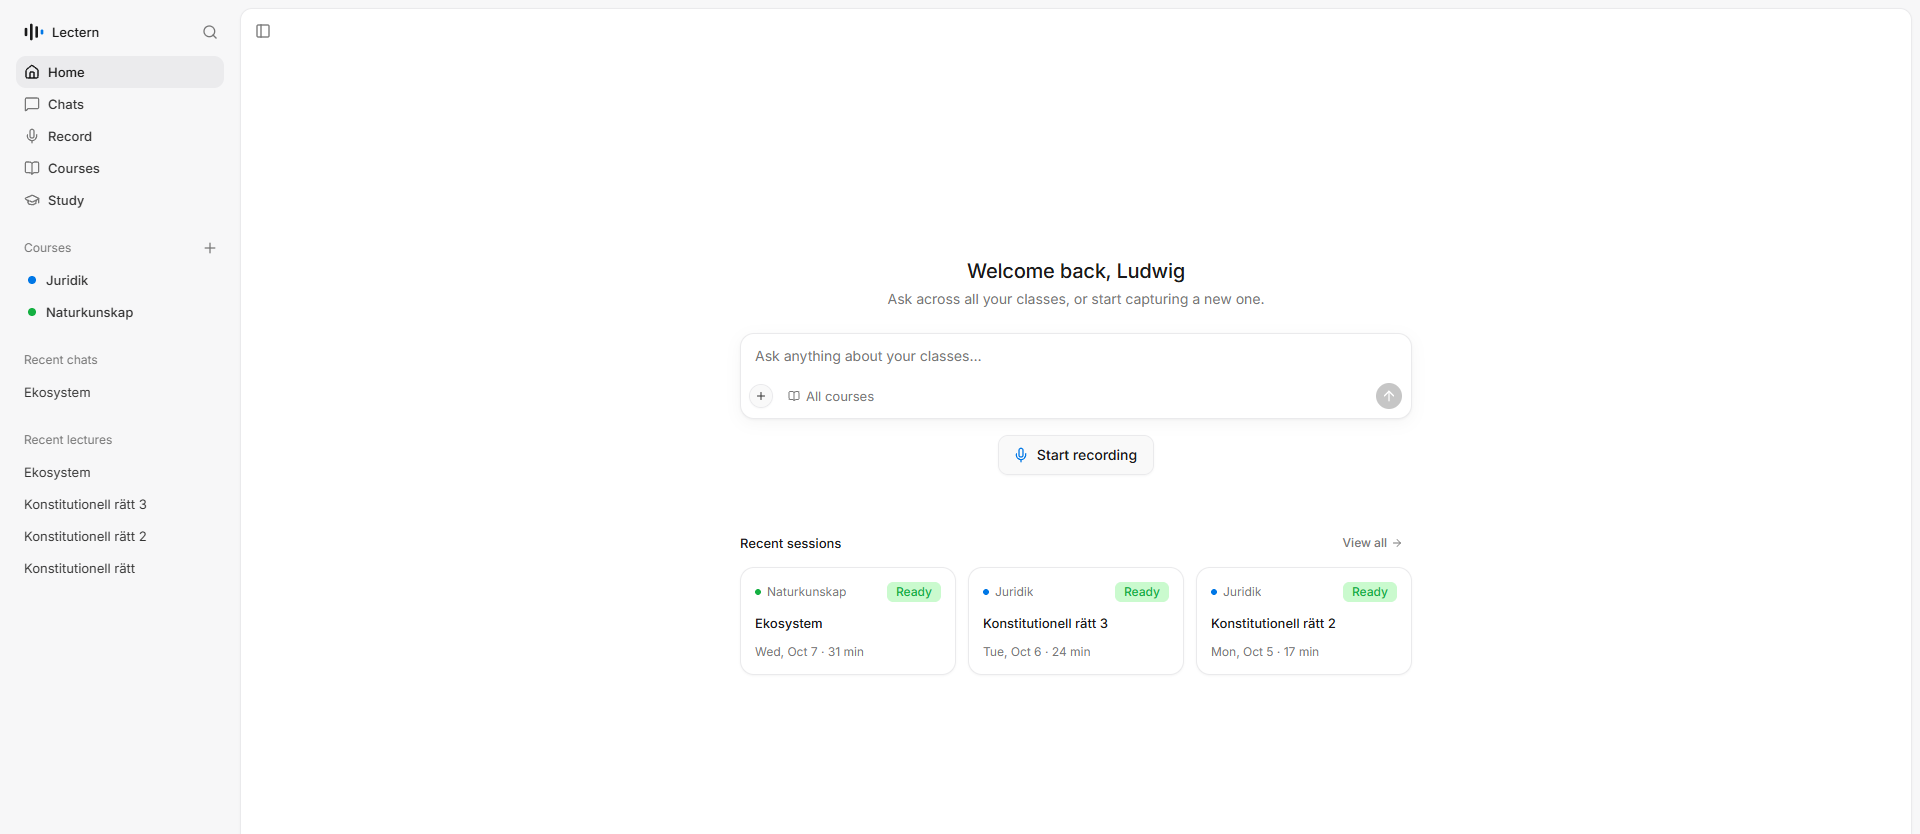
Task: Open the Ekosystem session card
Action: point(848,621)
